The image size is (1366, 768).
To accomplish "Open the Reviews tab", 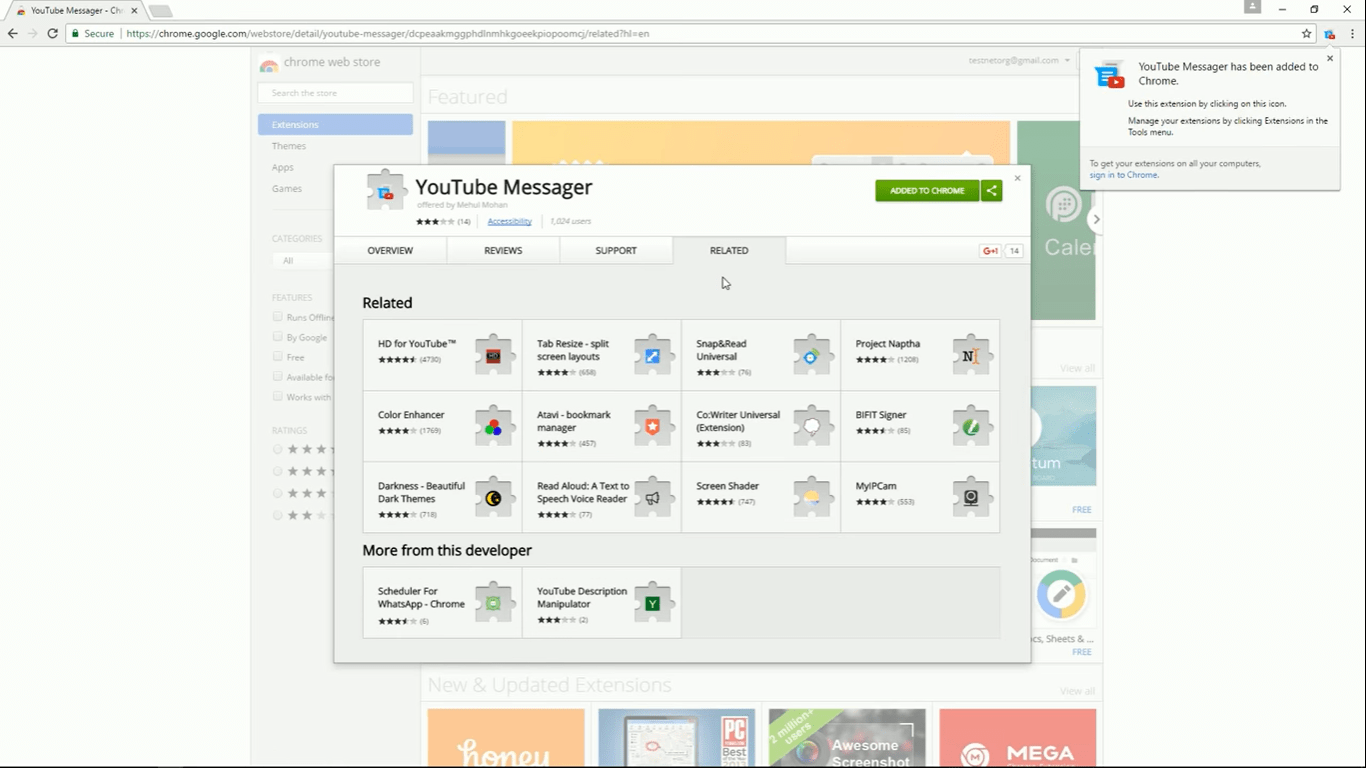I will click(x=503, y=251).
